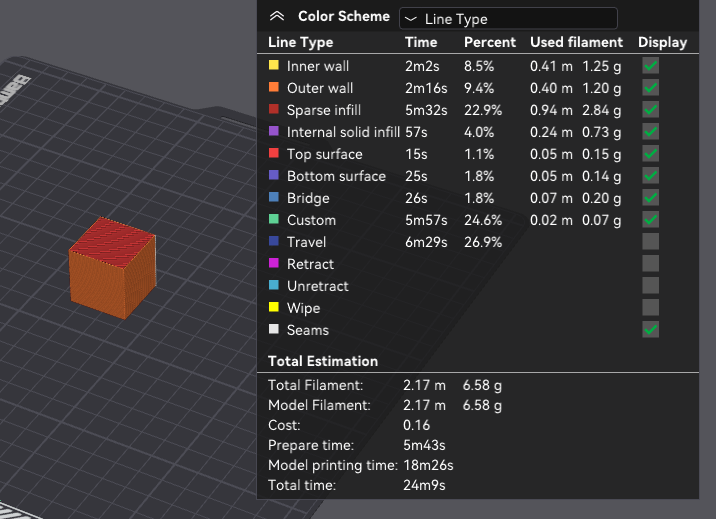Click the orange Outer wall color swatch

point(274,88)
